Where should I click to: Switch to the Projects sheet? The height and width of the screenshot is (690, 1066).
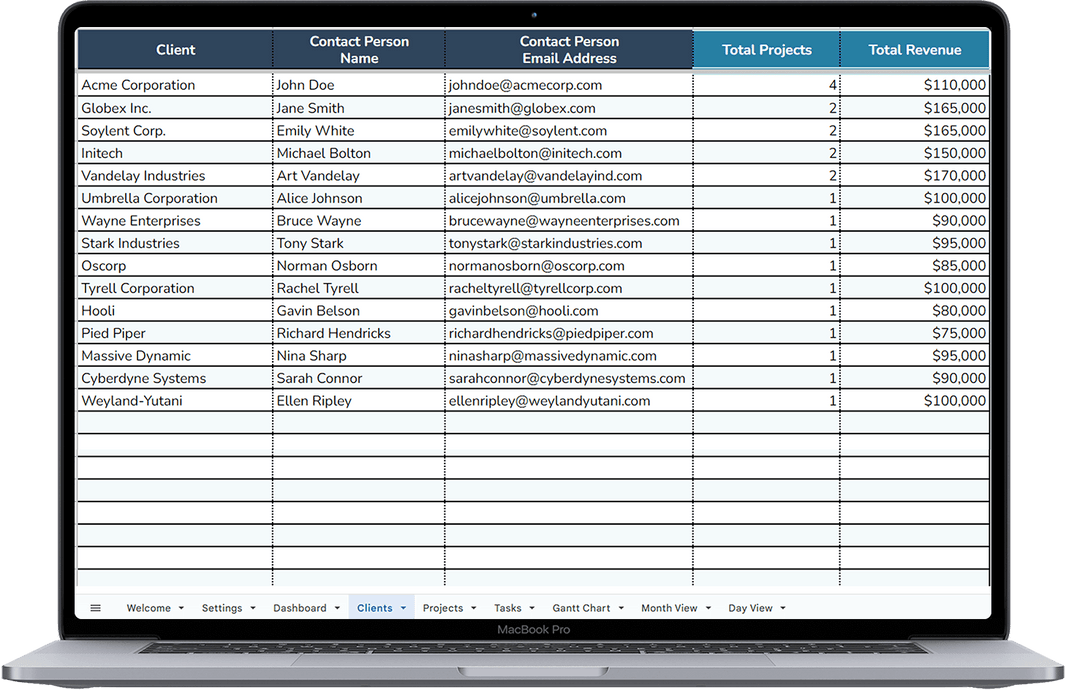click(x=442, y=607)
